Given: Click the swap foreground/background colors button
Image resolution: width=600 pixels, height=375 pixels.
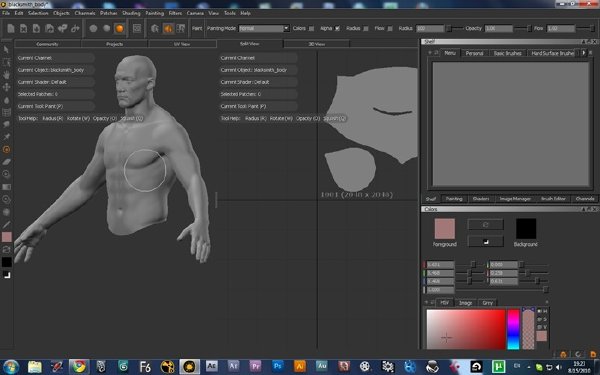Looking at the screenshot, I should point(485,225).
